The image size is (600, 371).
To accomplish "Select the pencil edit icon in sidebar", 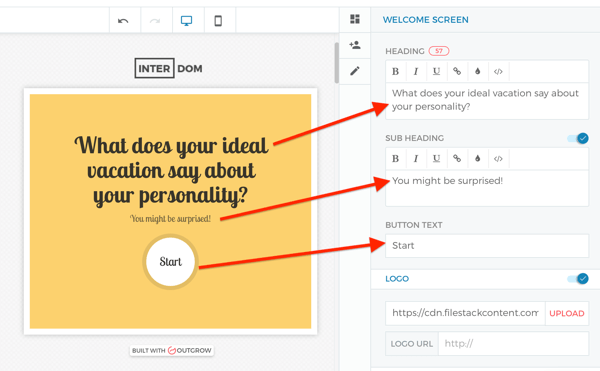I will click(355, 71).
